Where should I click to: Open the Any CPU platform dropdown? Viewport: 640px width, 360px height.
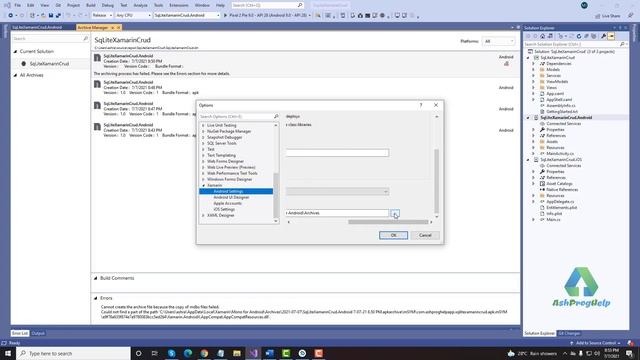tap(133, 15)
